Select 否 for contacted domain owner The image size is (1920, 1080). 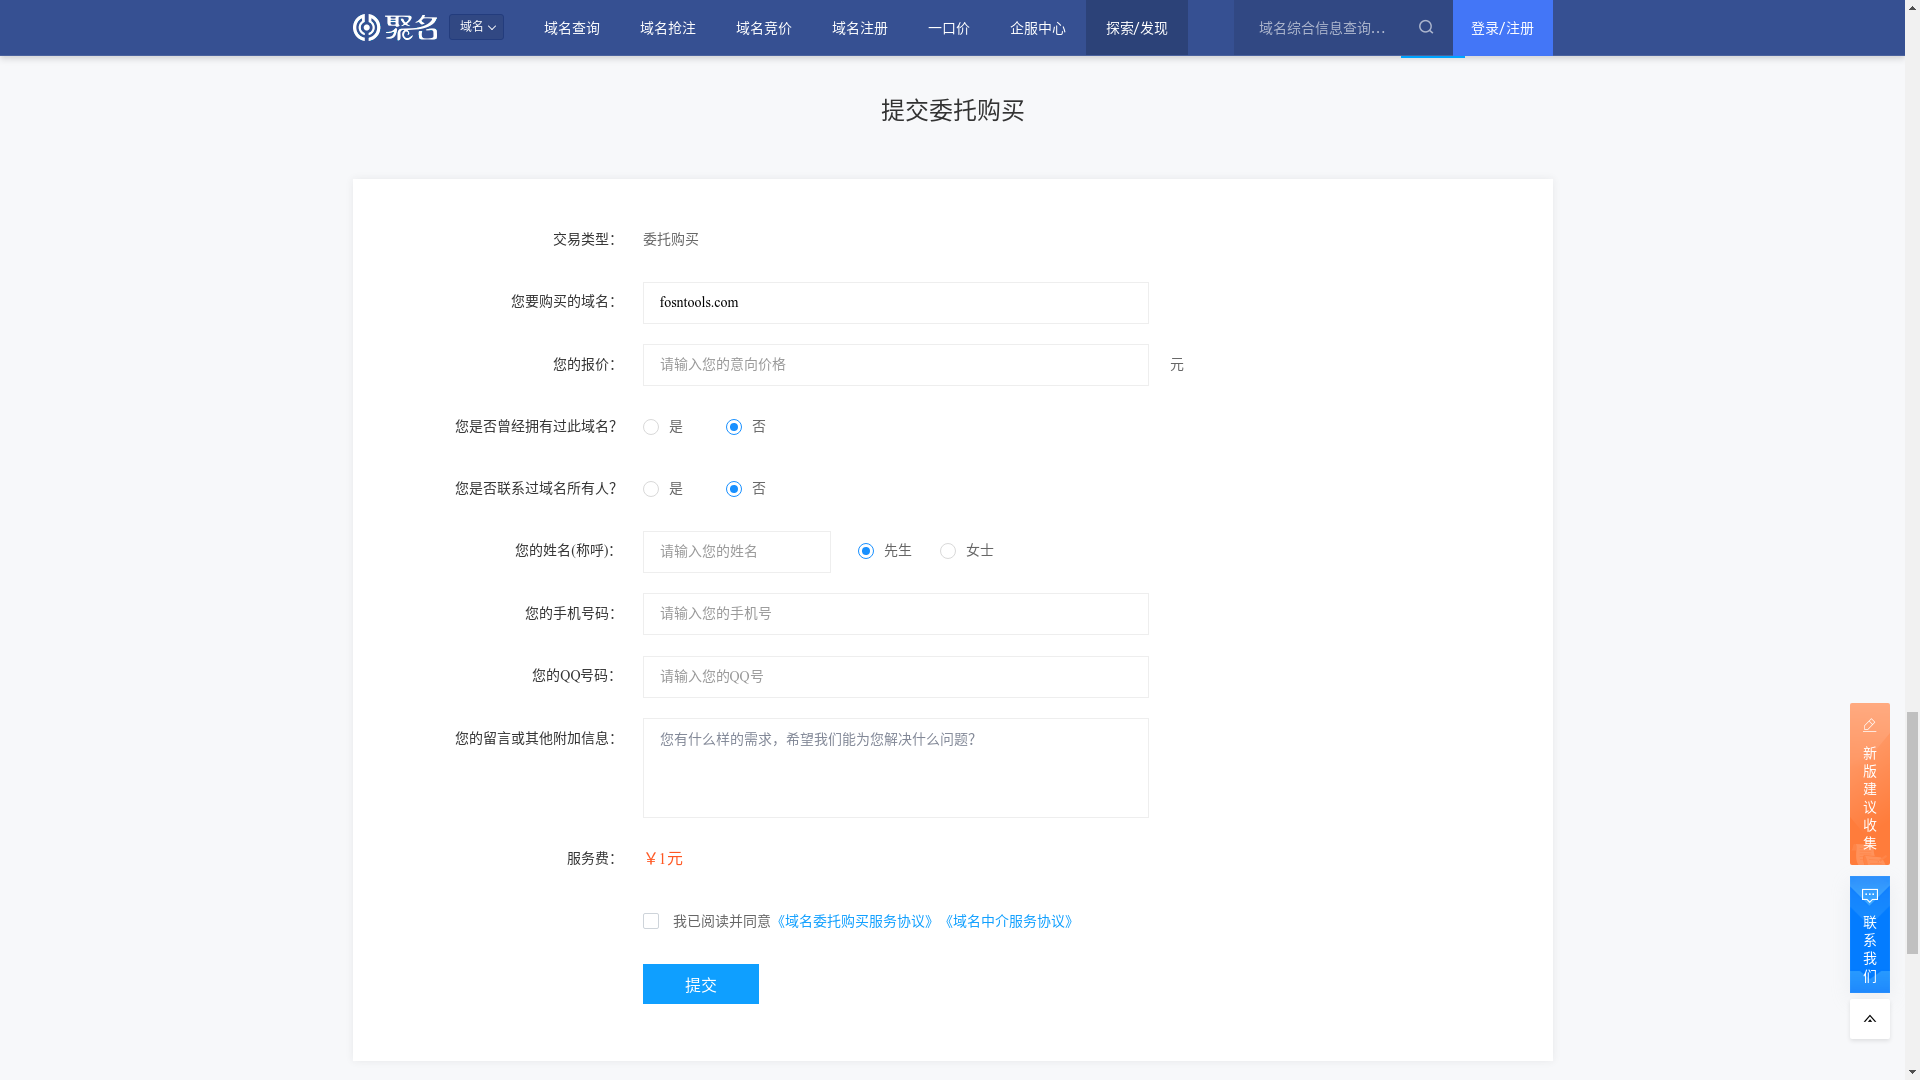pos(734,489)
